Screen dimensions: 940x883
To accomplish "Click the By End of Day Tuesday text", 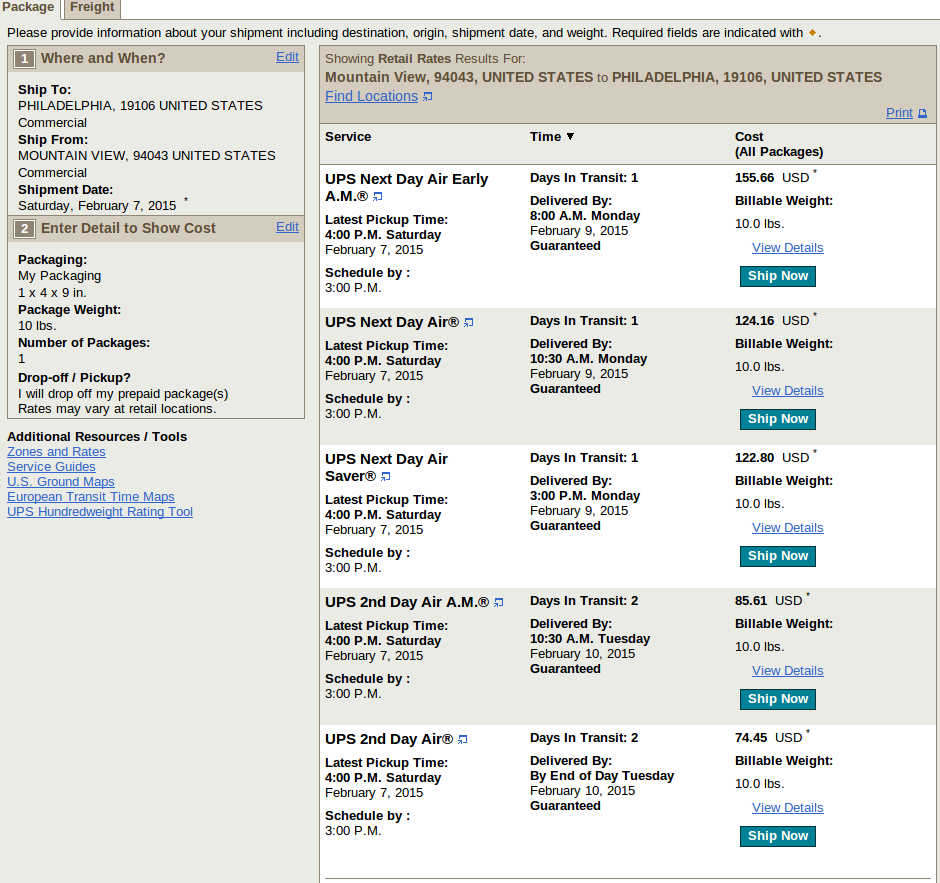I will coord(602,776).
